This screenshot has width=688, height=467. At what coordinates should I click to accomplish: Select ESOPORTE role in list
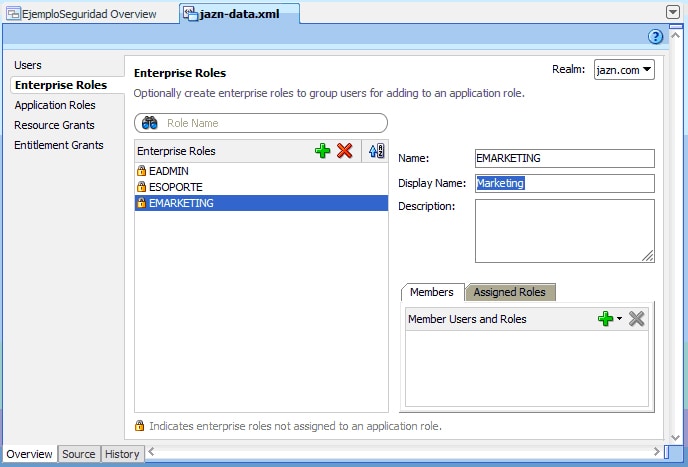262,187
